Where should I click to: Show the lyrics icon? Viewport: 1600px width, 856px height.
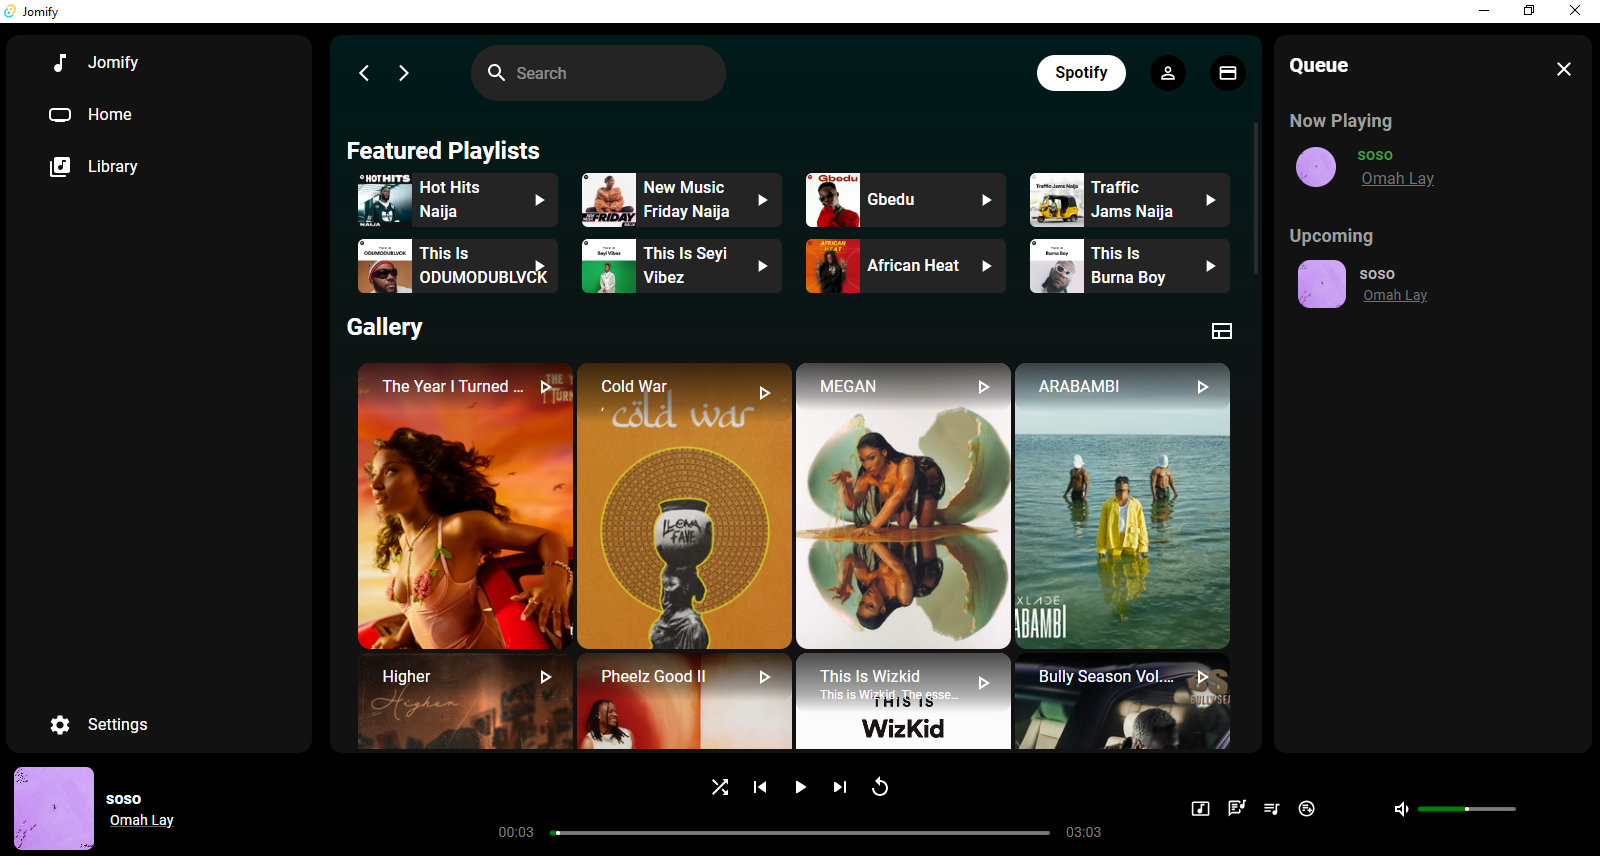point(1237,808)
